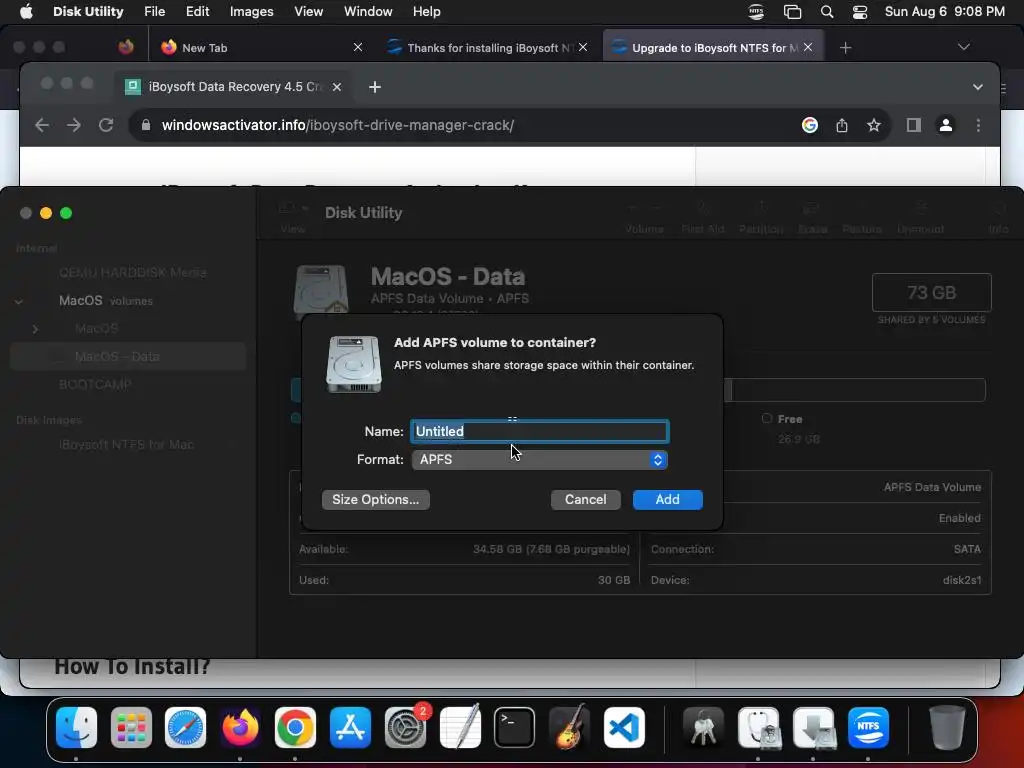Click the Google icon in address bar

pyautogui.click(x=810, y=125)
